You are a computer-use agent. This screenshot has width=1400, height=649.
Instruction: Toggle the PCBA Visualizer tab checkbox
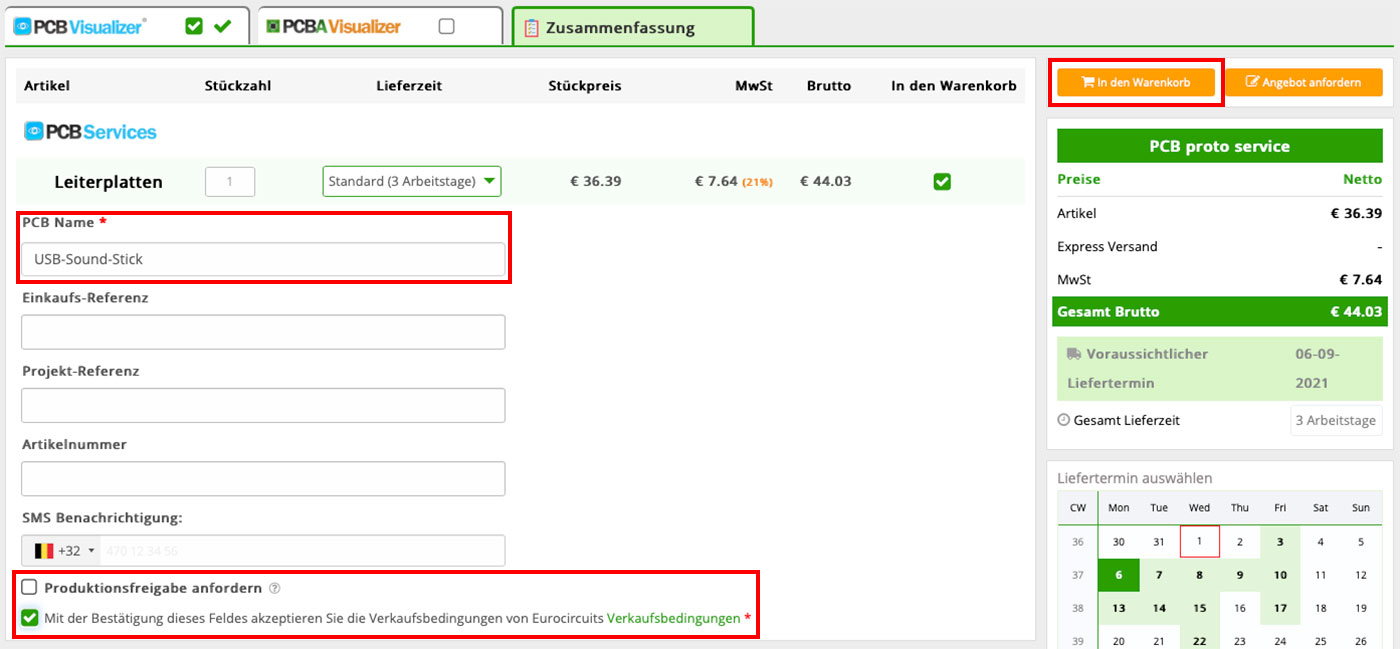[446, 27]
